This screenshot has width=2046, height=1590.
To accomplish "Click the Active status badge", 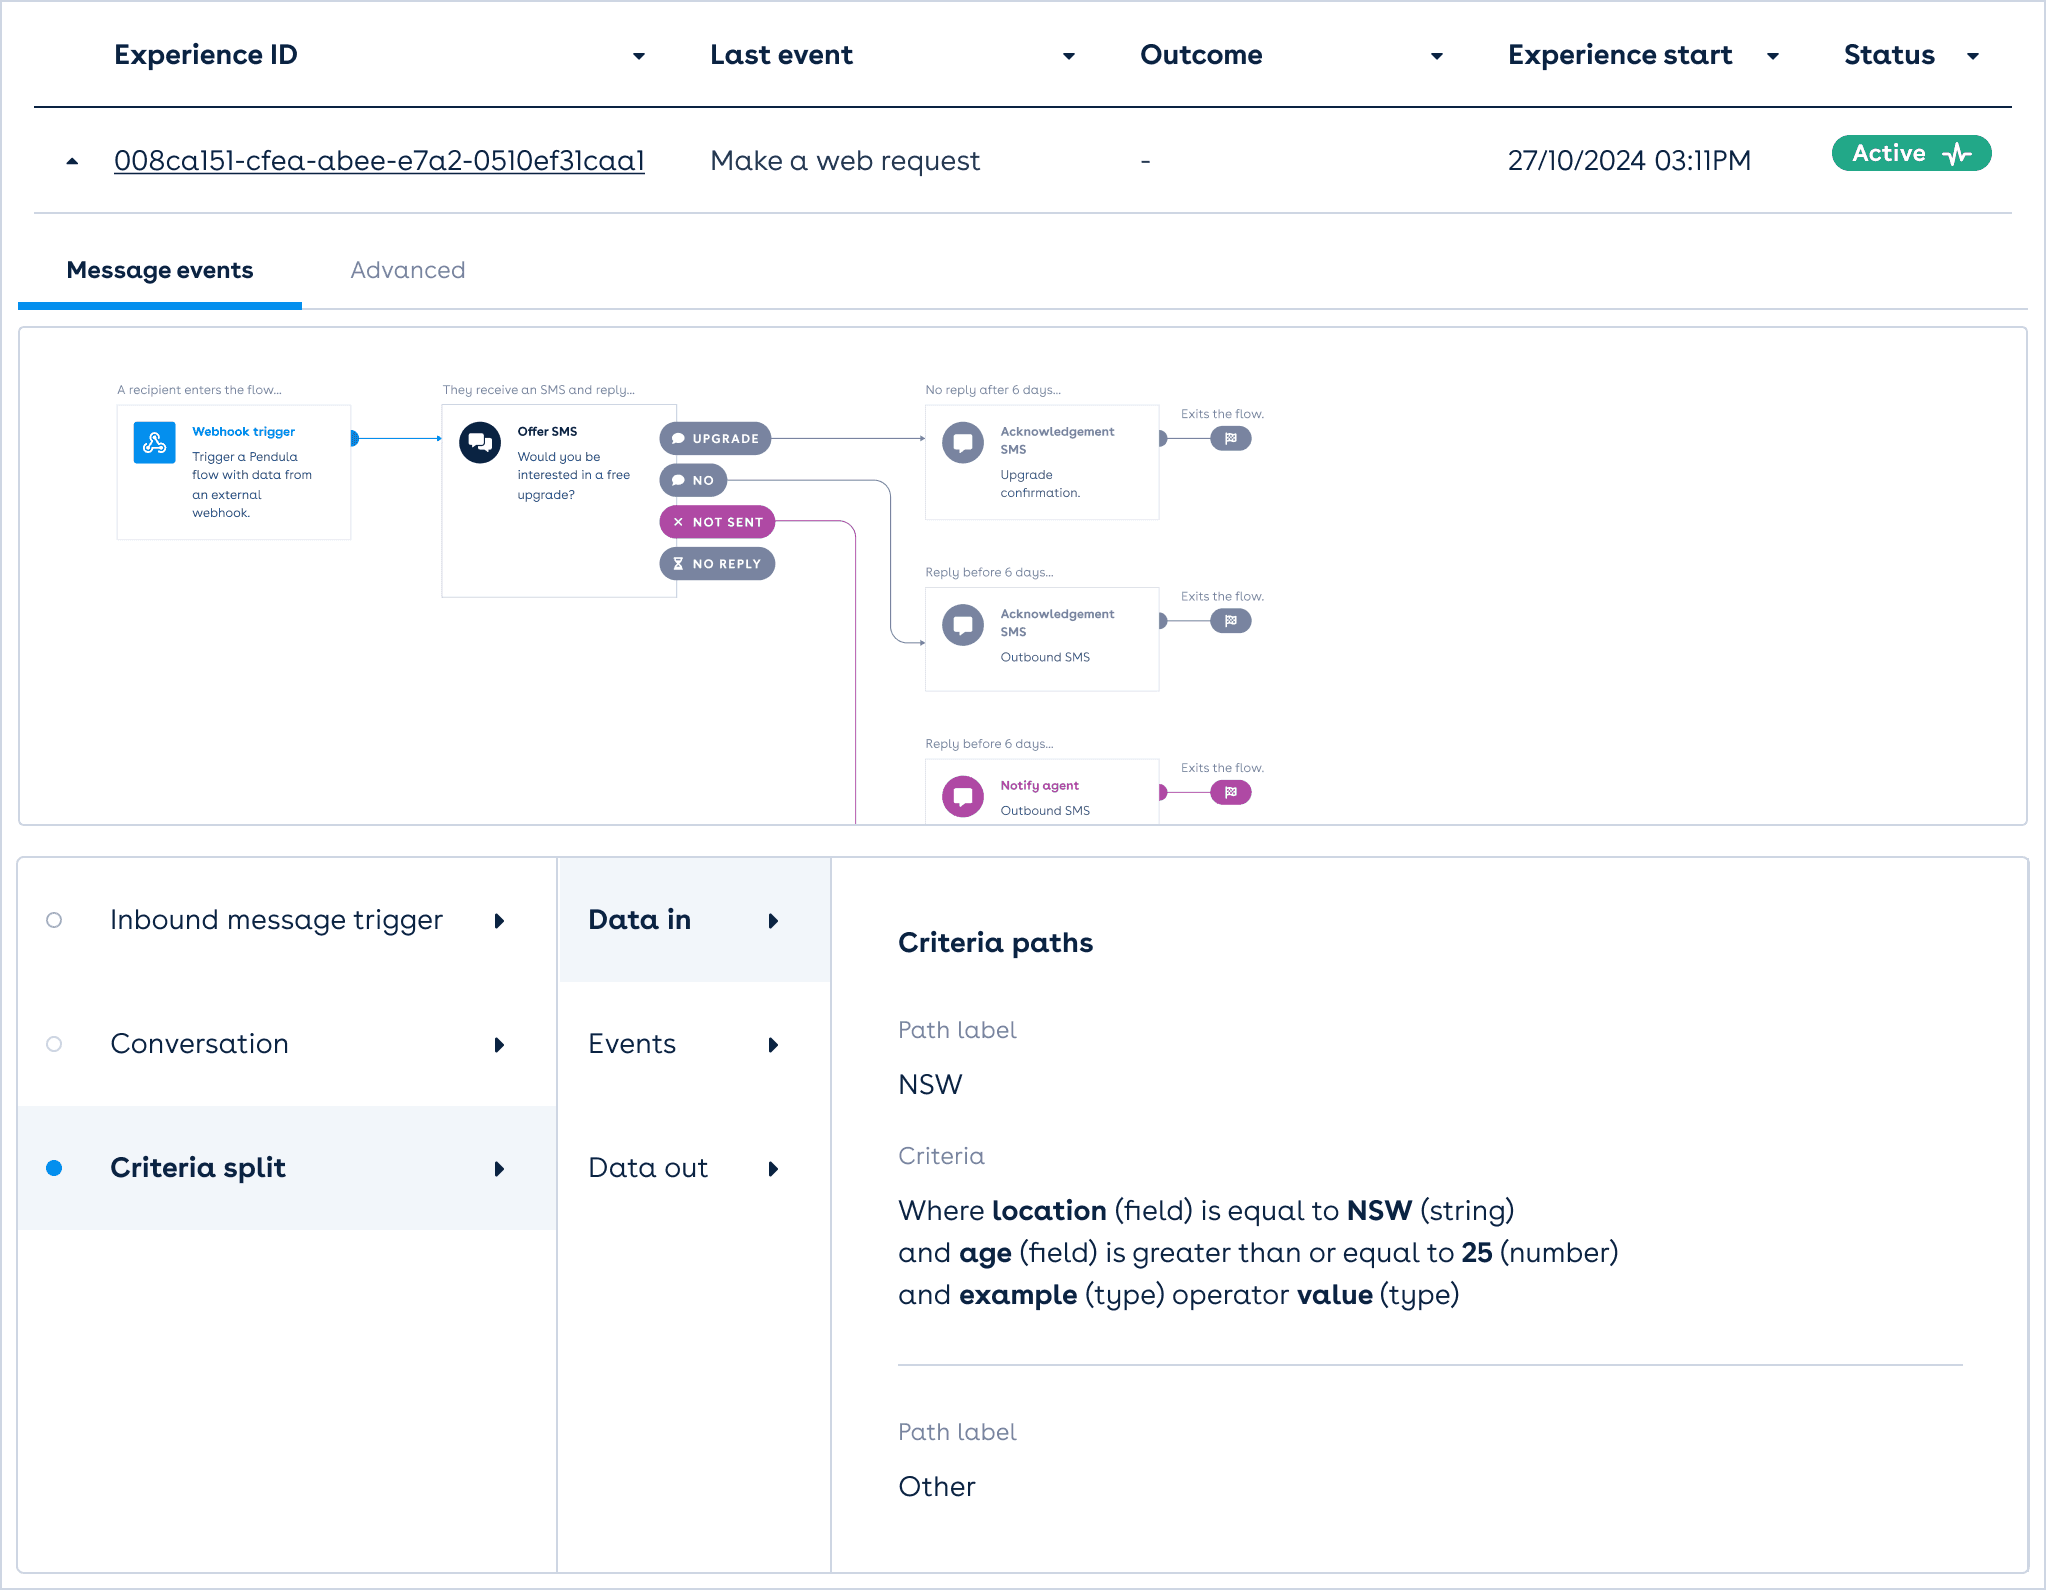I will tap(1910, 153).
